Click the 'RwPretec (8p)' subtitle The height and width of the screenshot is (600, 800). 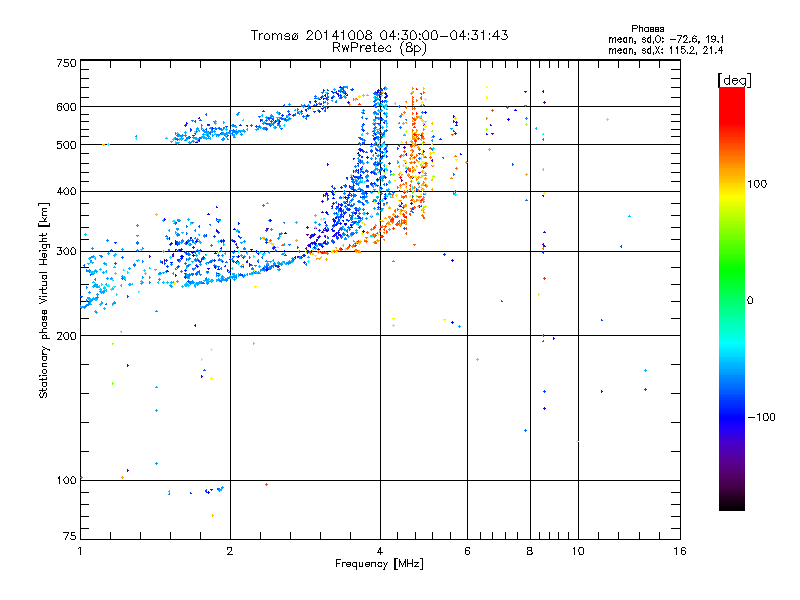(x=379, y=48)
